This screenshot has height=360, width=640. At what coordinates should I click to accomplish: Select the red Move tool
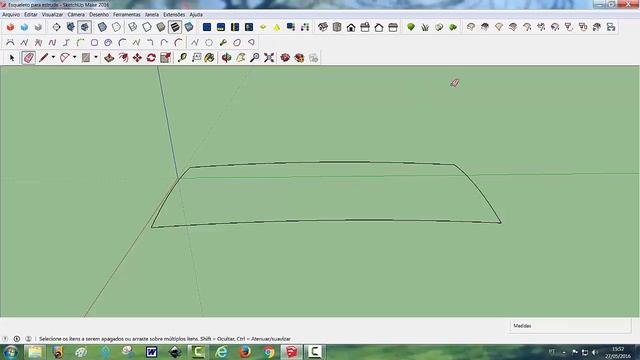pyautogui.click(x=137, y=58)
